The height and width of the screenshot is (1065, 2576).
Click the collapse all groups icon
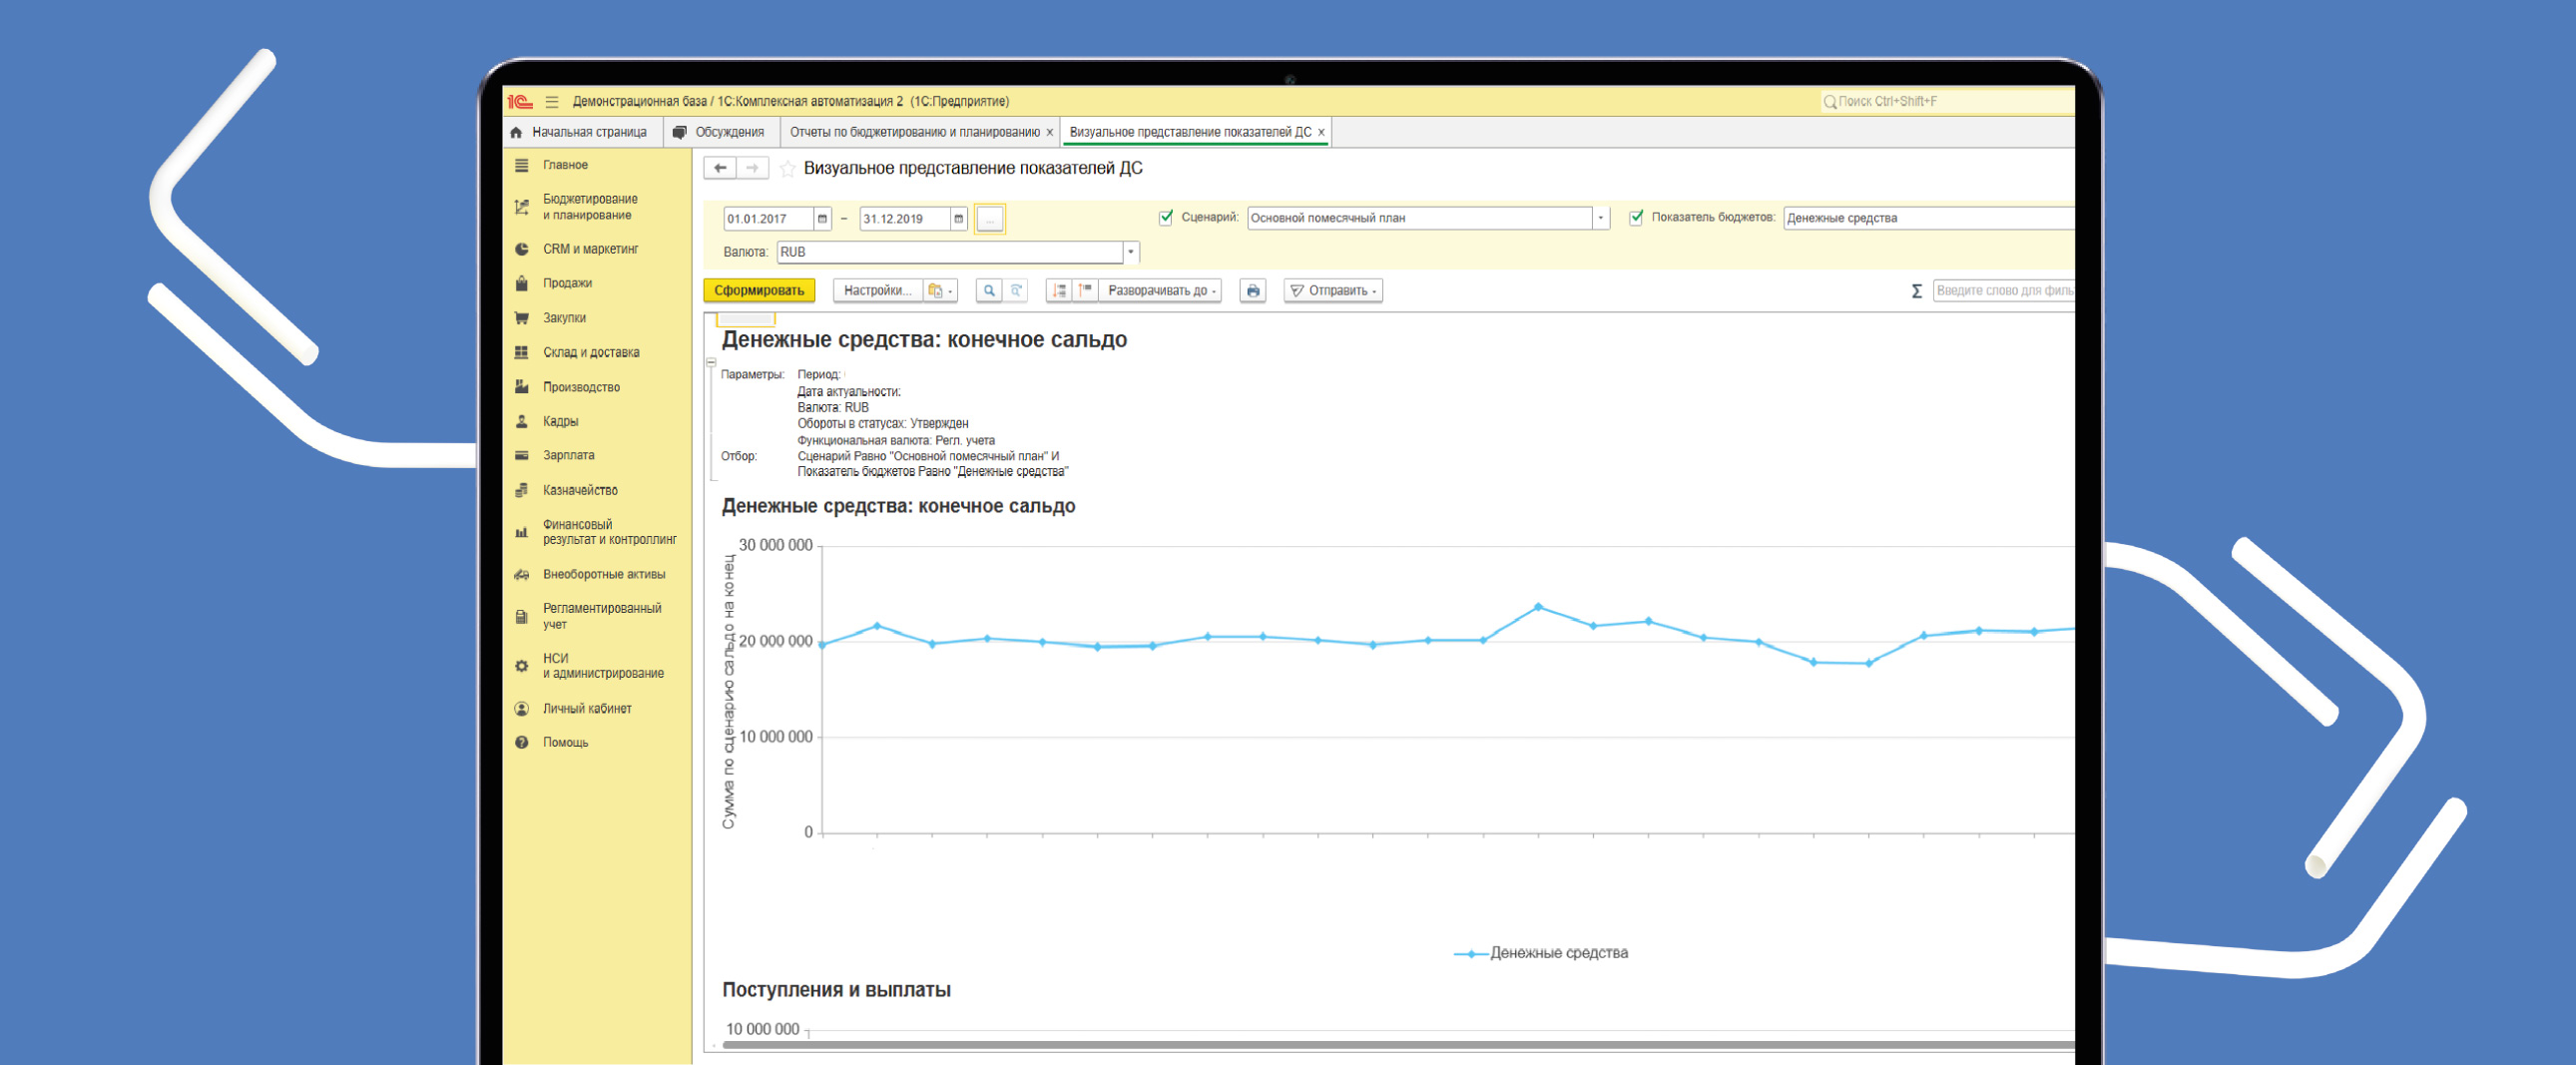click(x=1084, y=291)
